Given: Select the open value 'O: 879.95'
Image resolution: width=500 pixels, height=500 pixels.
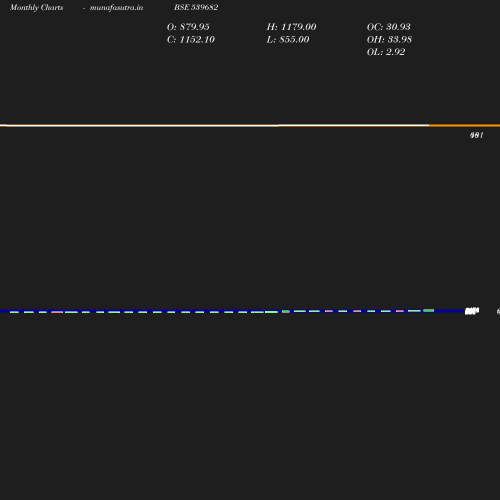Looking at the screenshot, I should tap(188, 27).
